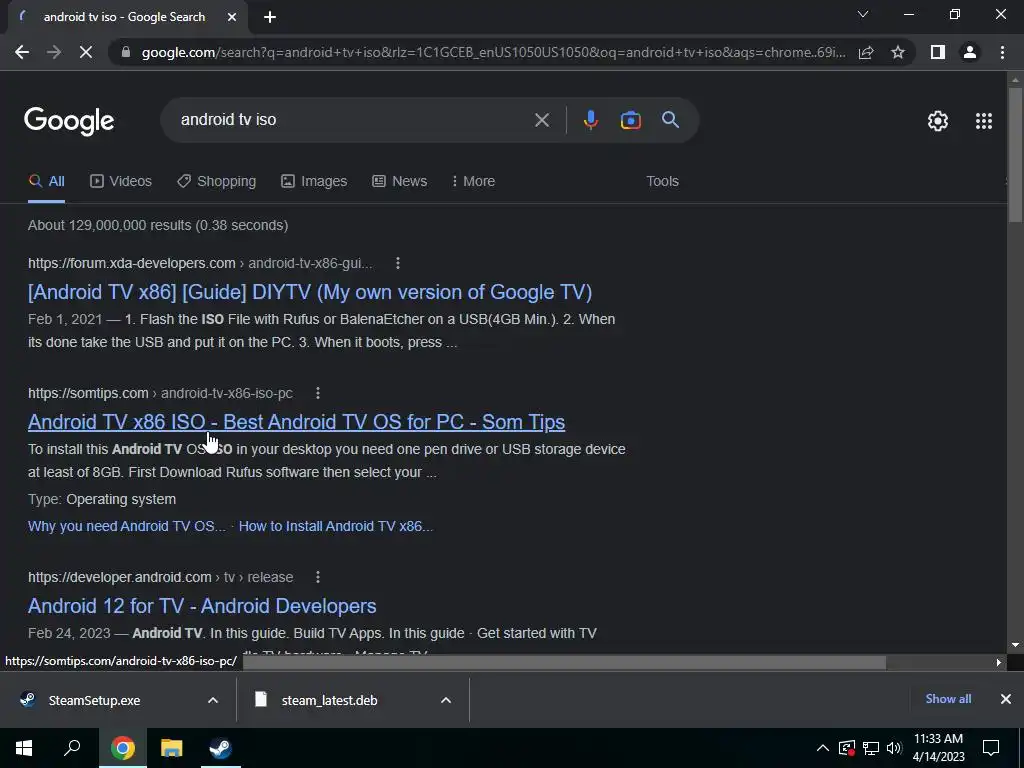Viewport: 1024px width, 768px height.
Task: Close the downloads bar
Action: click(x=1006, y=699)
